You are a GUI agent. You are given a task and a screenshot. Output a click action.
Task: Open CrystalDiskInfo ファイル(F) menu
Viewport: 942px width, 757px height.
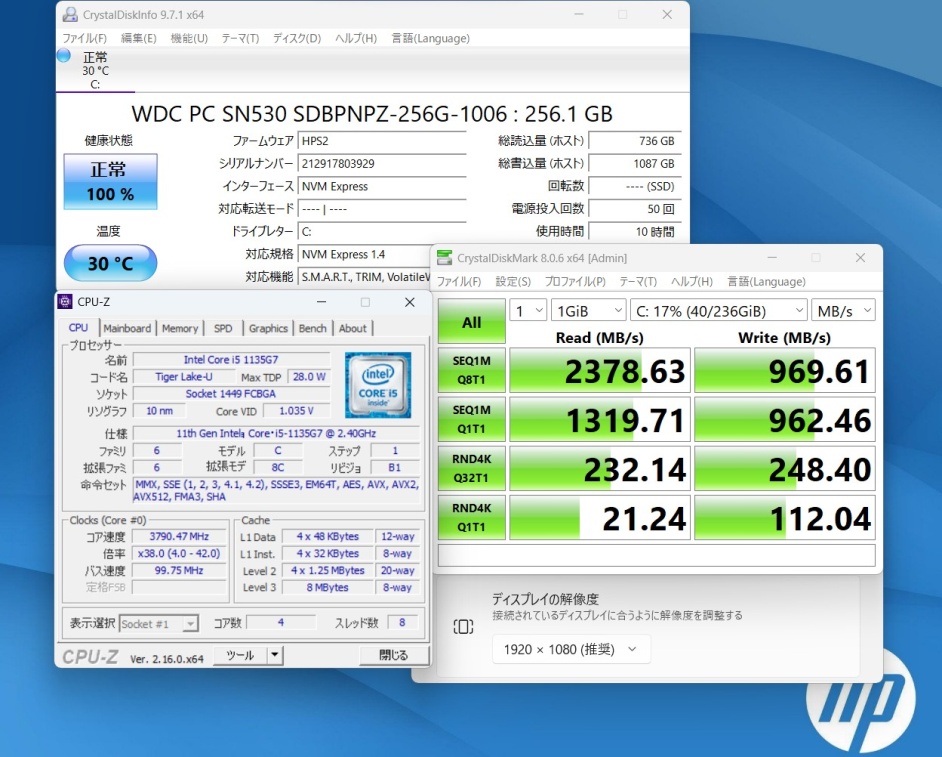(85, 38)
